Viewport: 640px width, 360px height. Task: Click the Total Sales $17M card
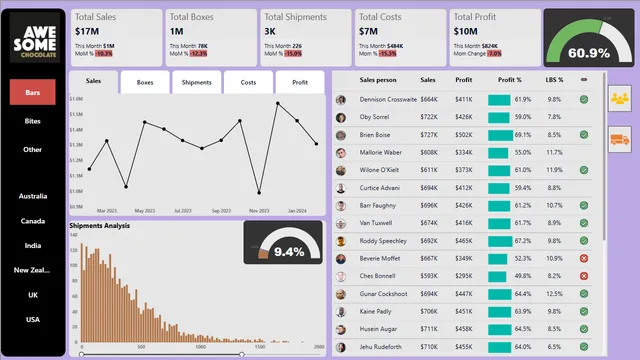click(x=116, y=38)
